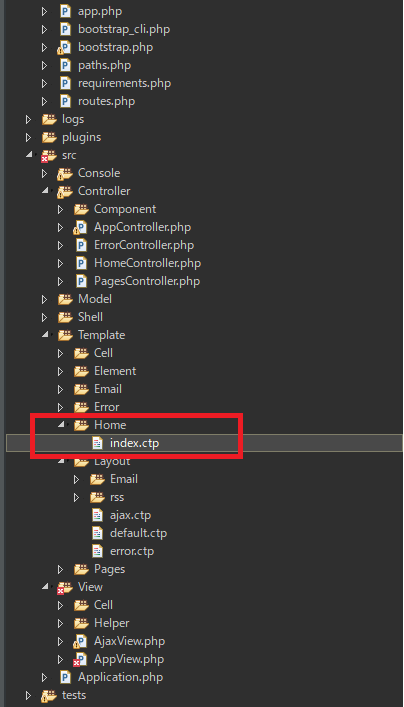Collapse the View folder arrow
Image resolution: width=404 pixels, height=707 pixels.
pos(45,587)
